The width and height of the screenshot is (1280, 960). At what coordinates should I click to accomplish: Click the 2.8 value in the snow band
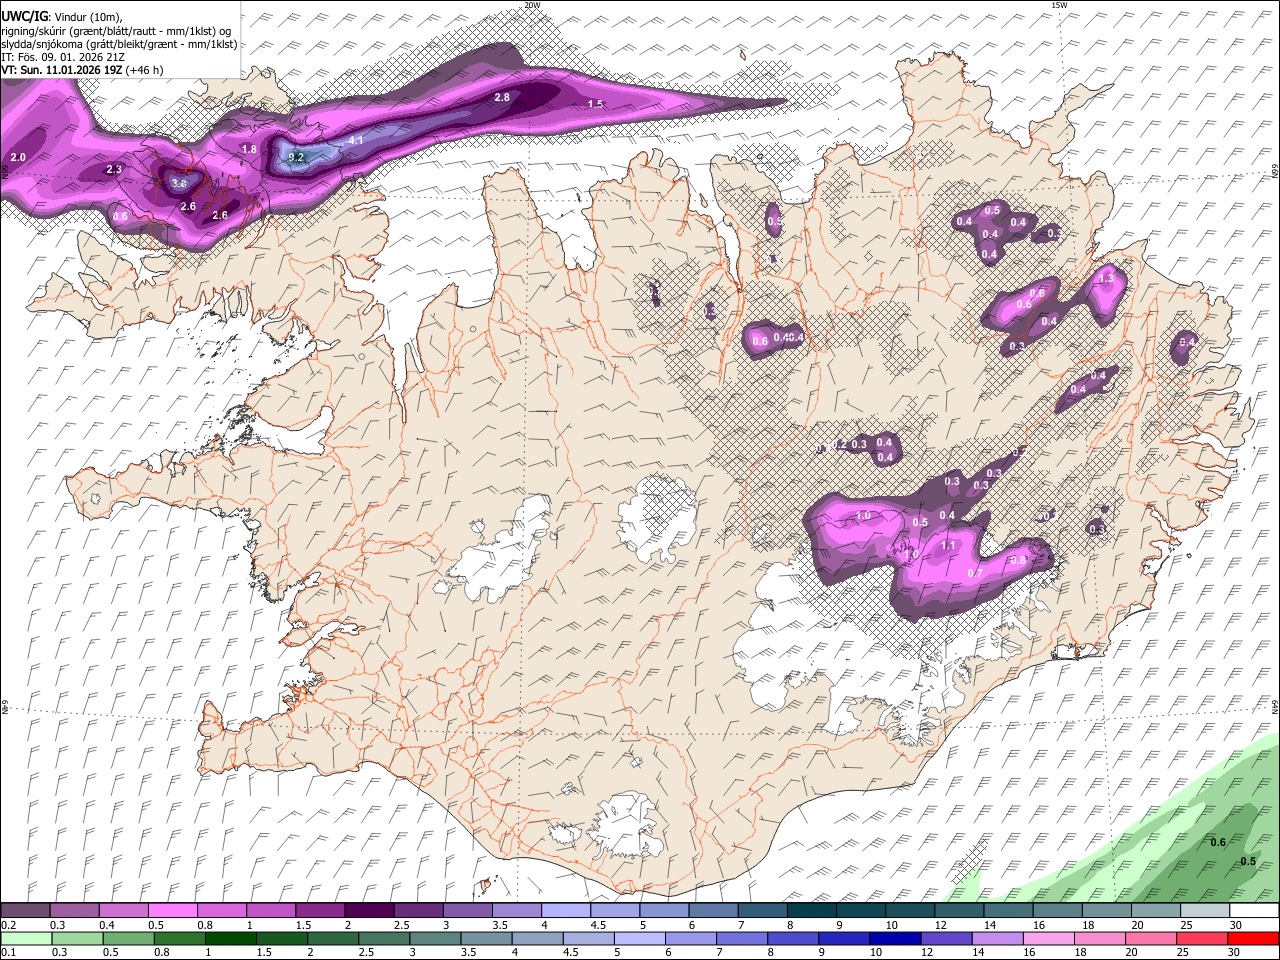tap(502, 97)
